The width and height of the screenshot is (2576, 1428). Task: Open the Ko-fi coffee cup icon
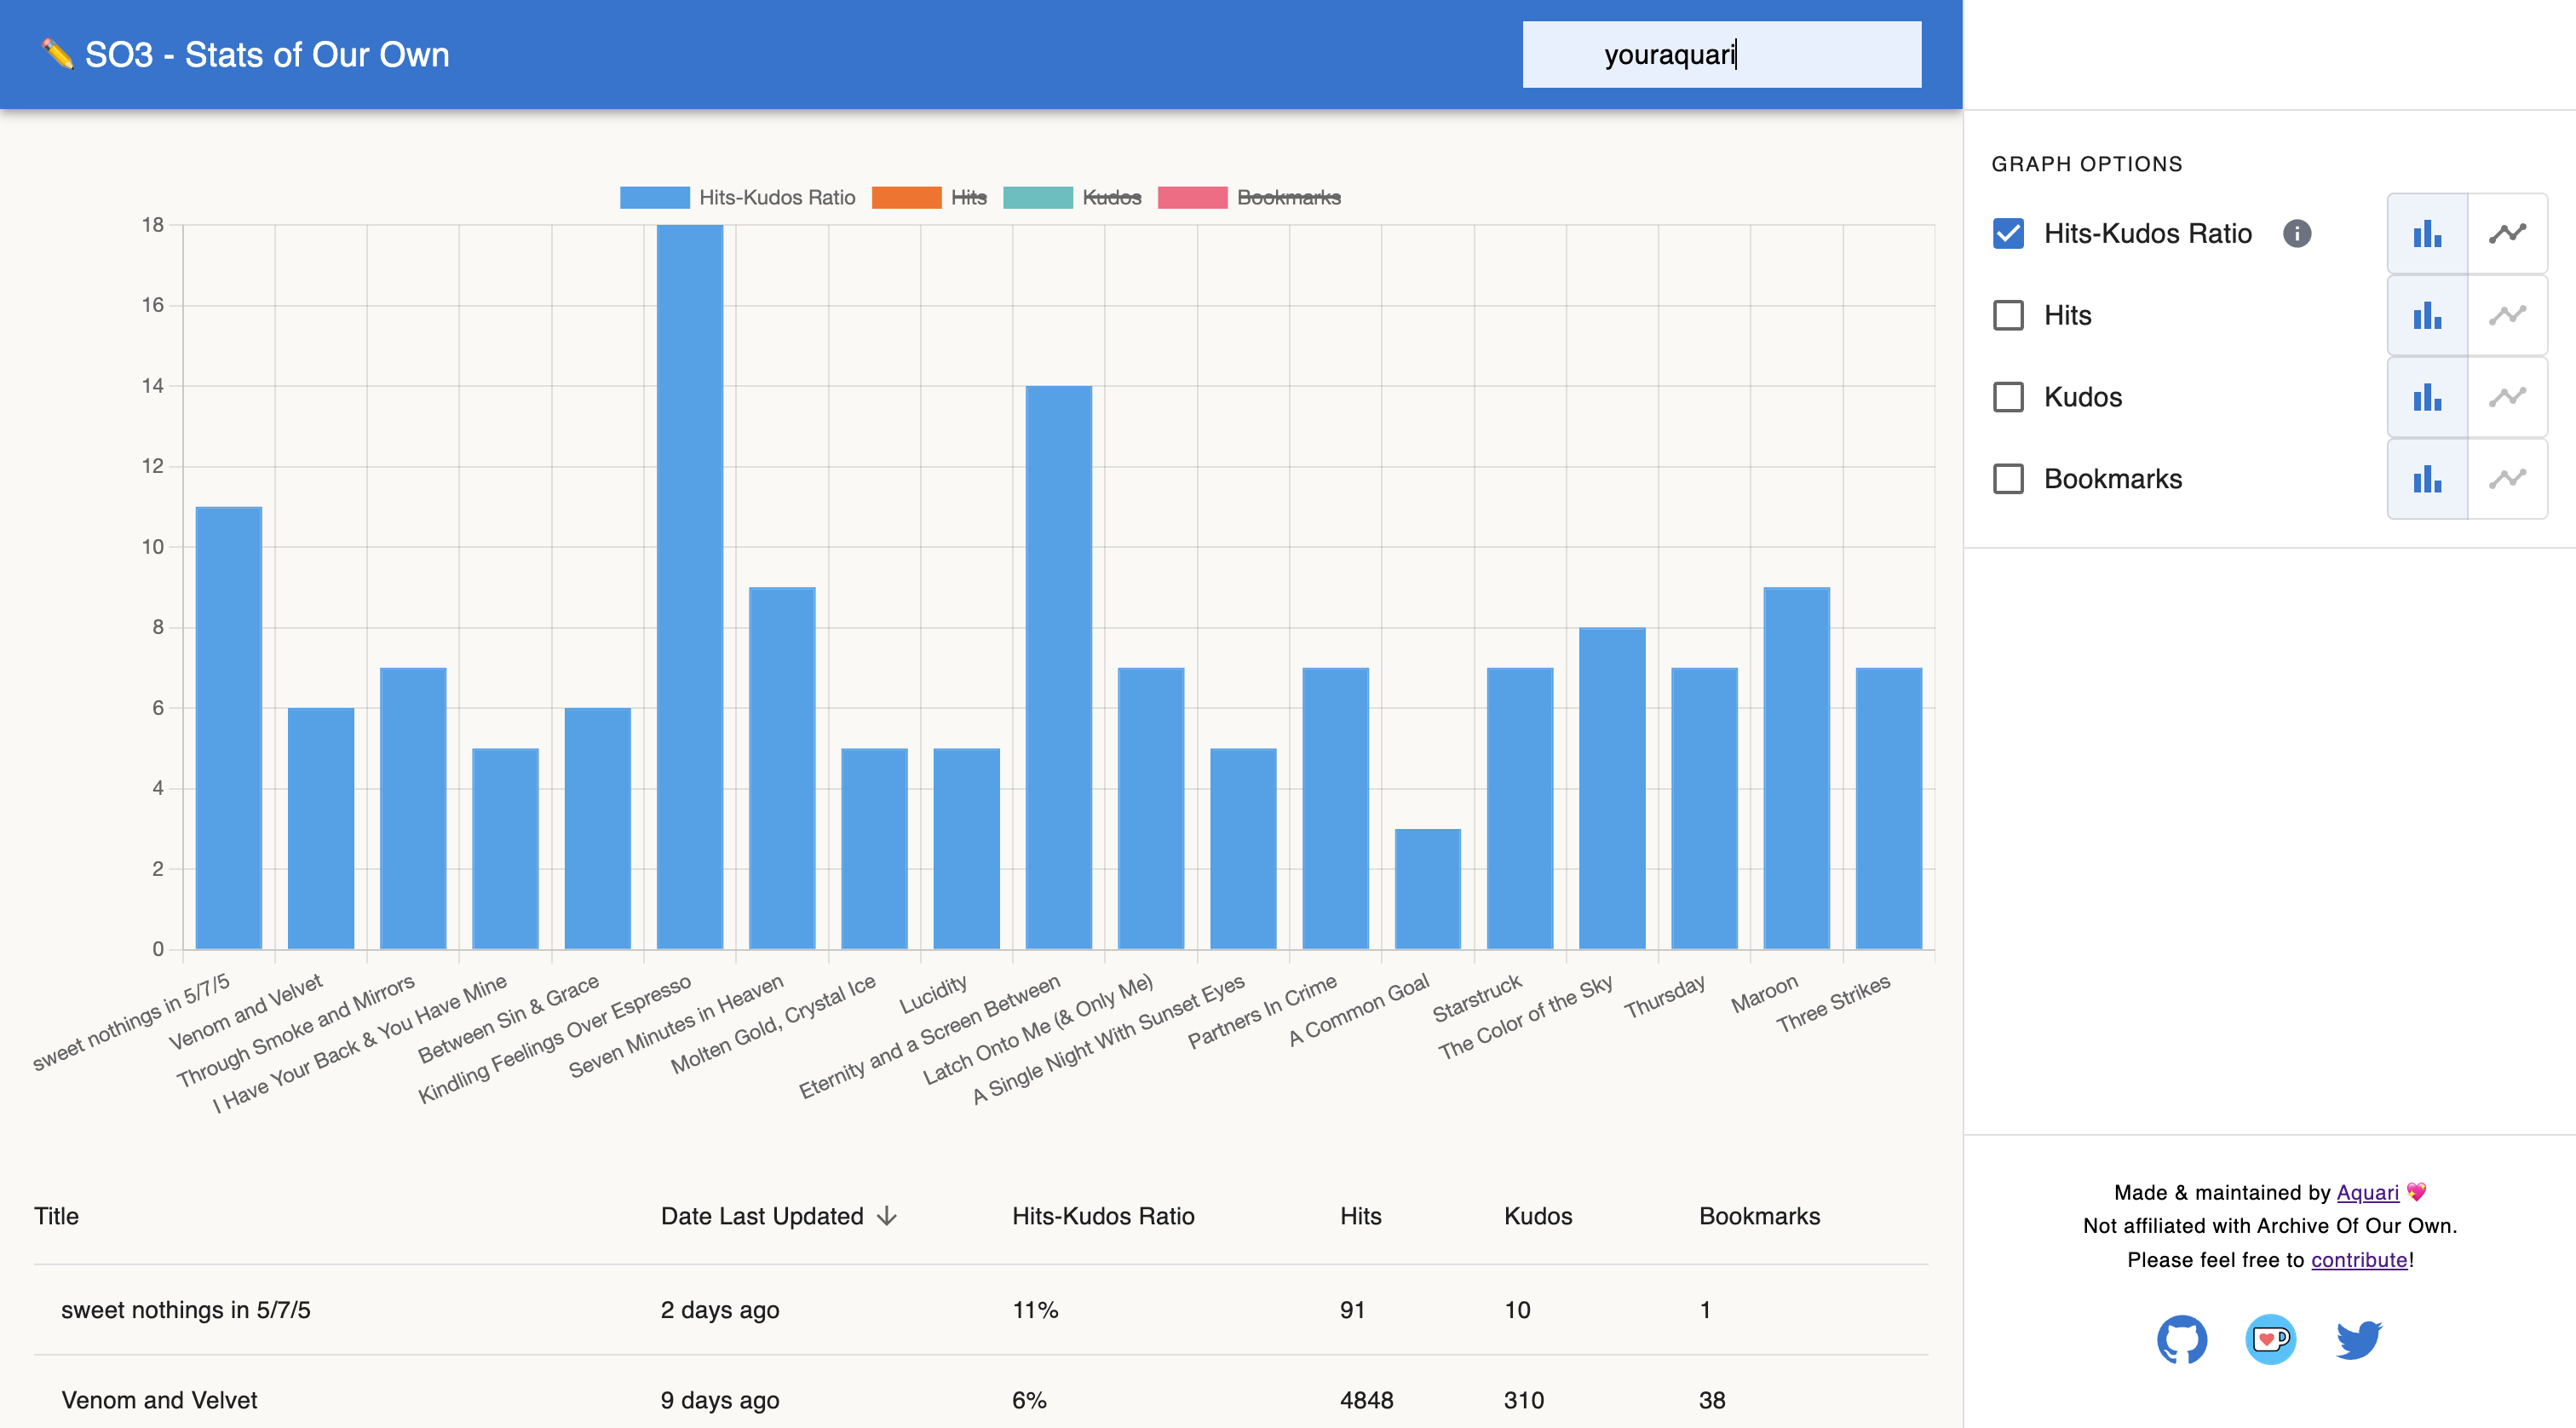[x=2270, y=1339]
